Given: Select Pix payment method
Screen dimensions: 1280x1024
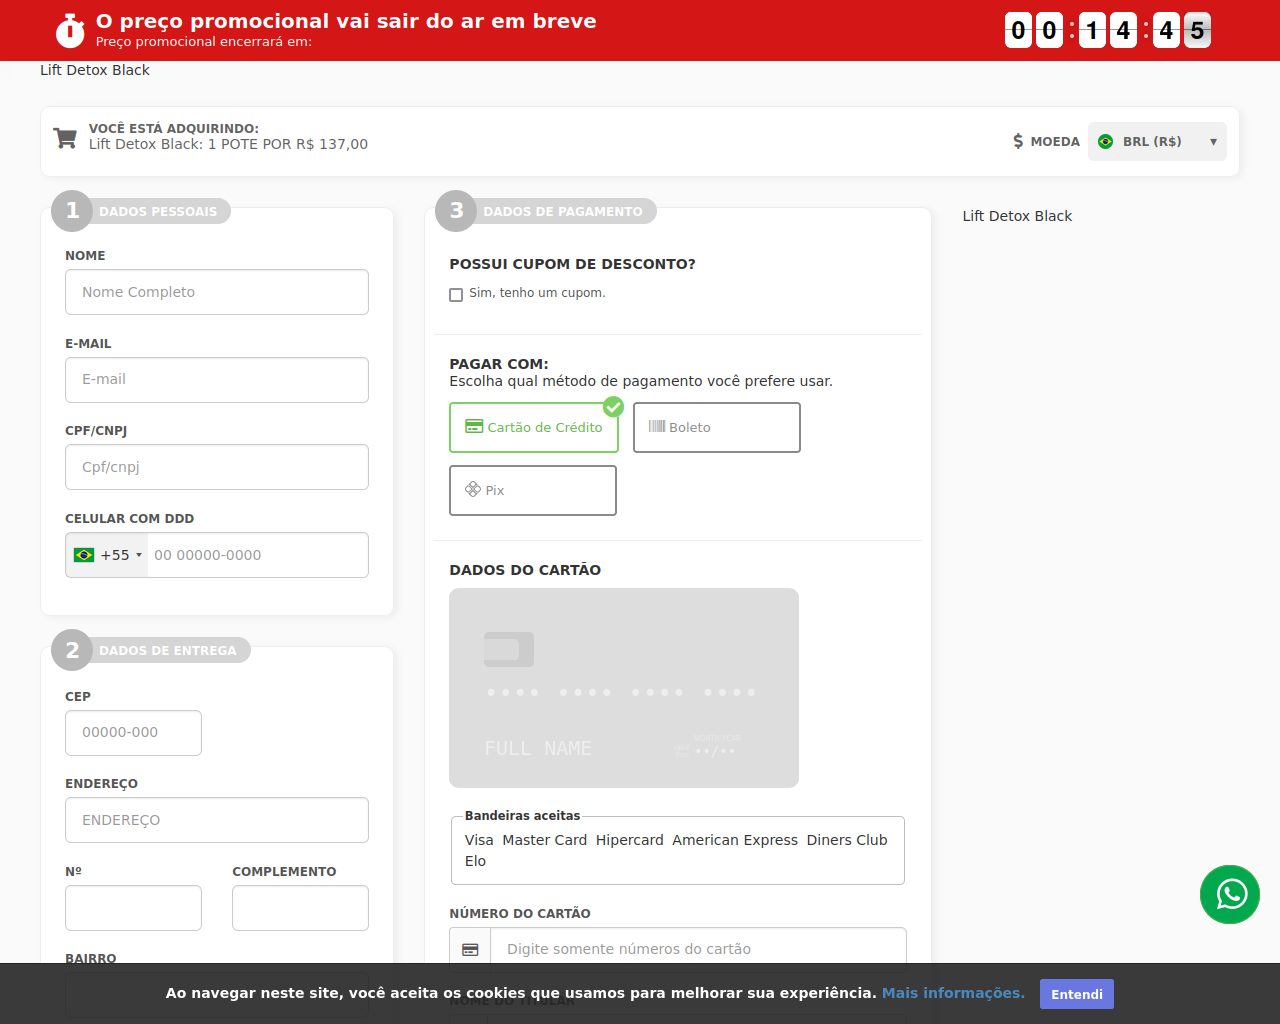Looking at the screenshot, I should coord(533,490).
